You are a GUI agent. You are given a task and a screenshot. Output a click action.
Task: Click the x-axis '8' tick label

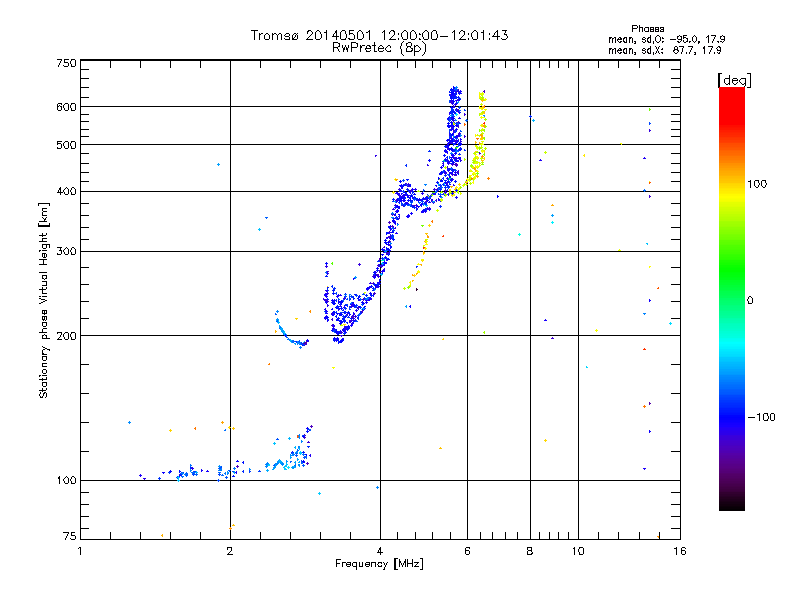[x=530, y=551]
